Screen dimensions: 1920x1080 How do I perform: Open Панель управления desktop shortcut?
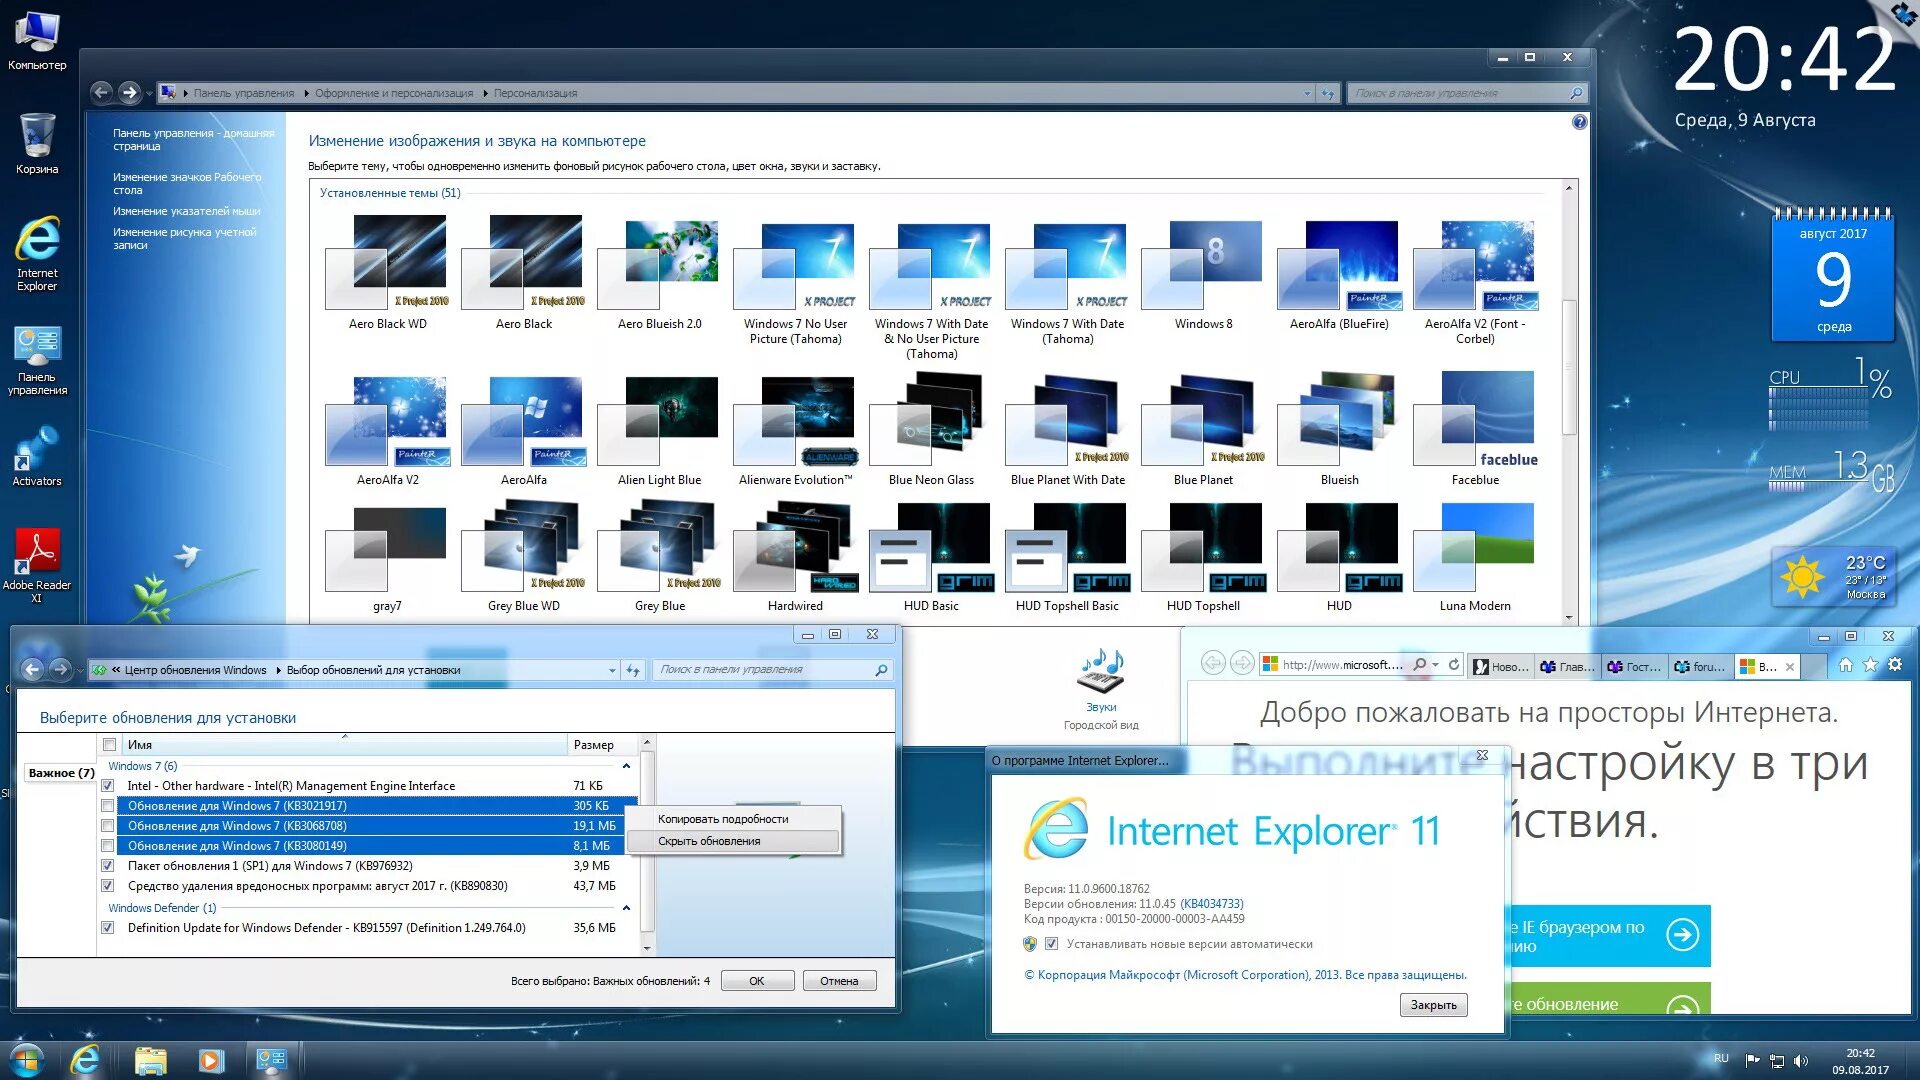click(x=37, y=360)
